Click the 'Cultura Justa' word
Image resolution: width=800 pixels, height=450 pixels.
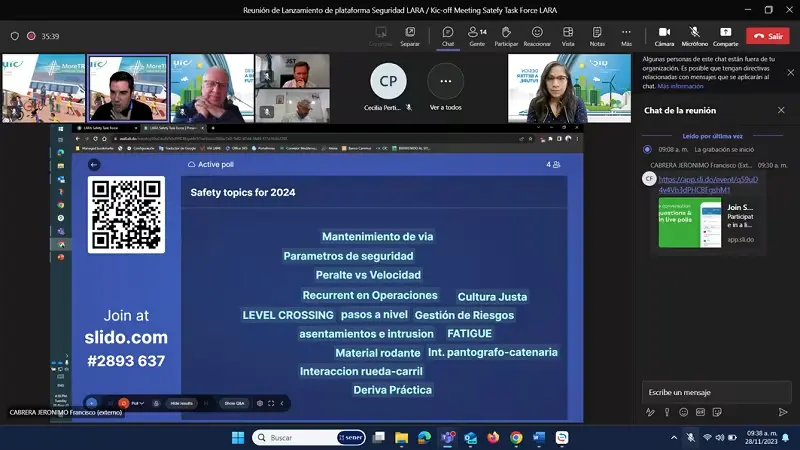[x=492, y=297]
